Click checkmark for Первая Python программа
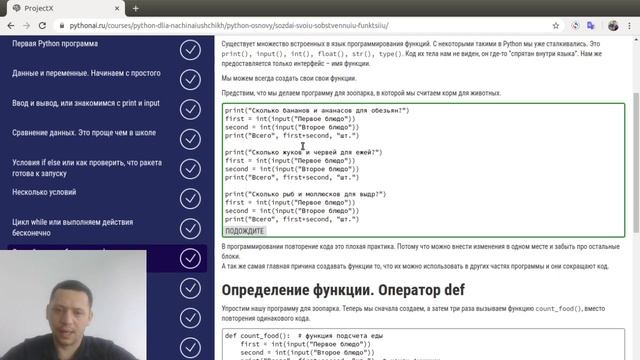 190,50
